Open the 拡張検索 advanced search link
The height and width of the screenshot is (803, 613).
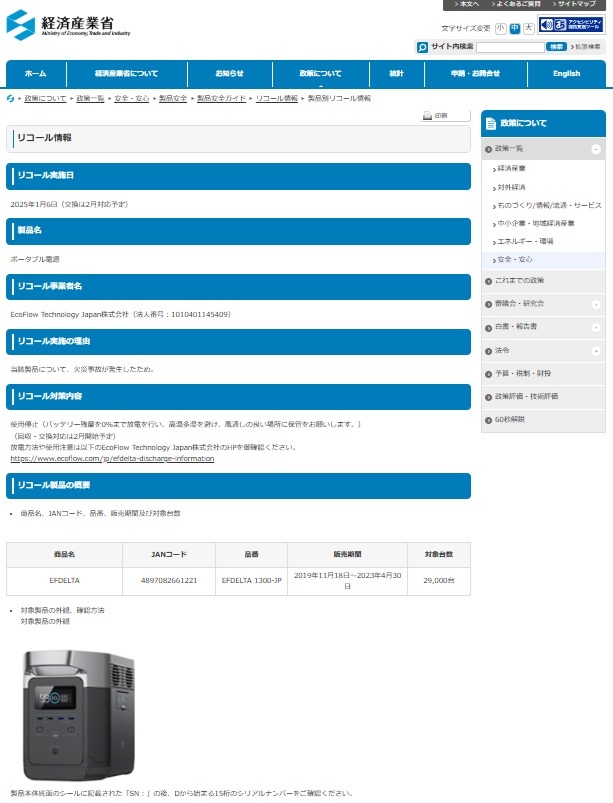click(586, 47)
